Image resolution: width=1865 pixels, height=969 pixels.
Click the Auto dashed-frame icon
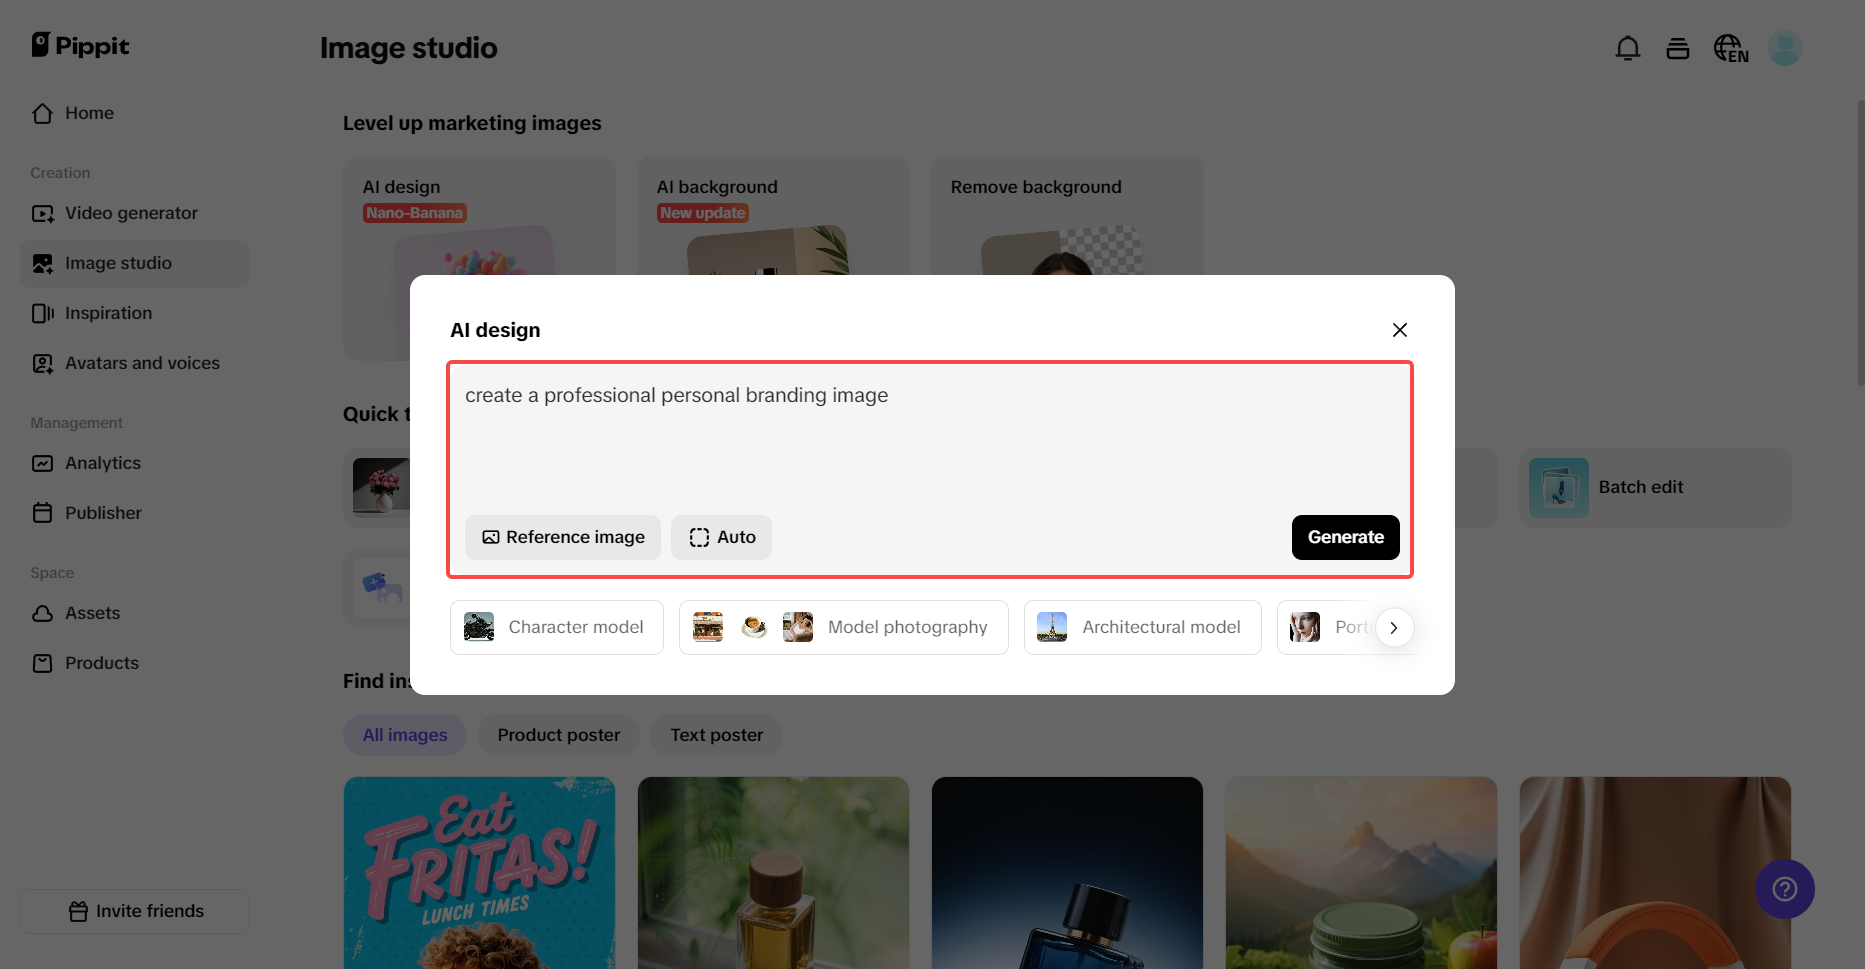coord(699,537)
